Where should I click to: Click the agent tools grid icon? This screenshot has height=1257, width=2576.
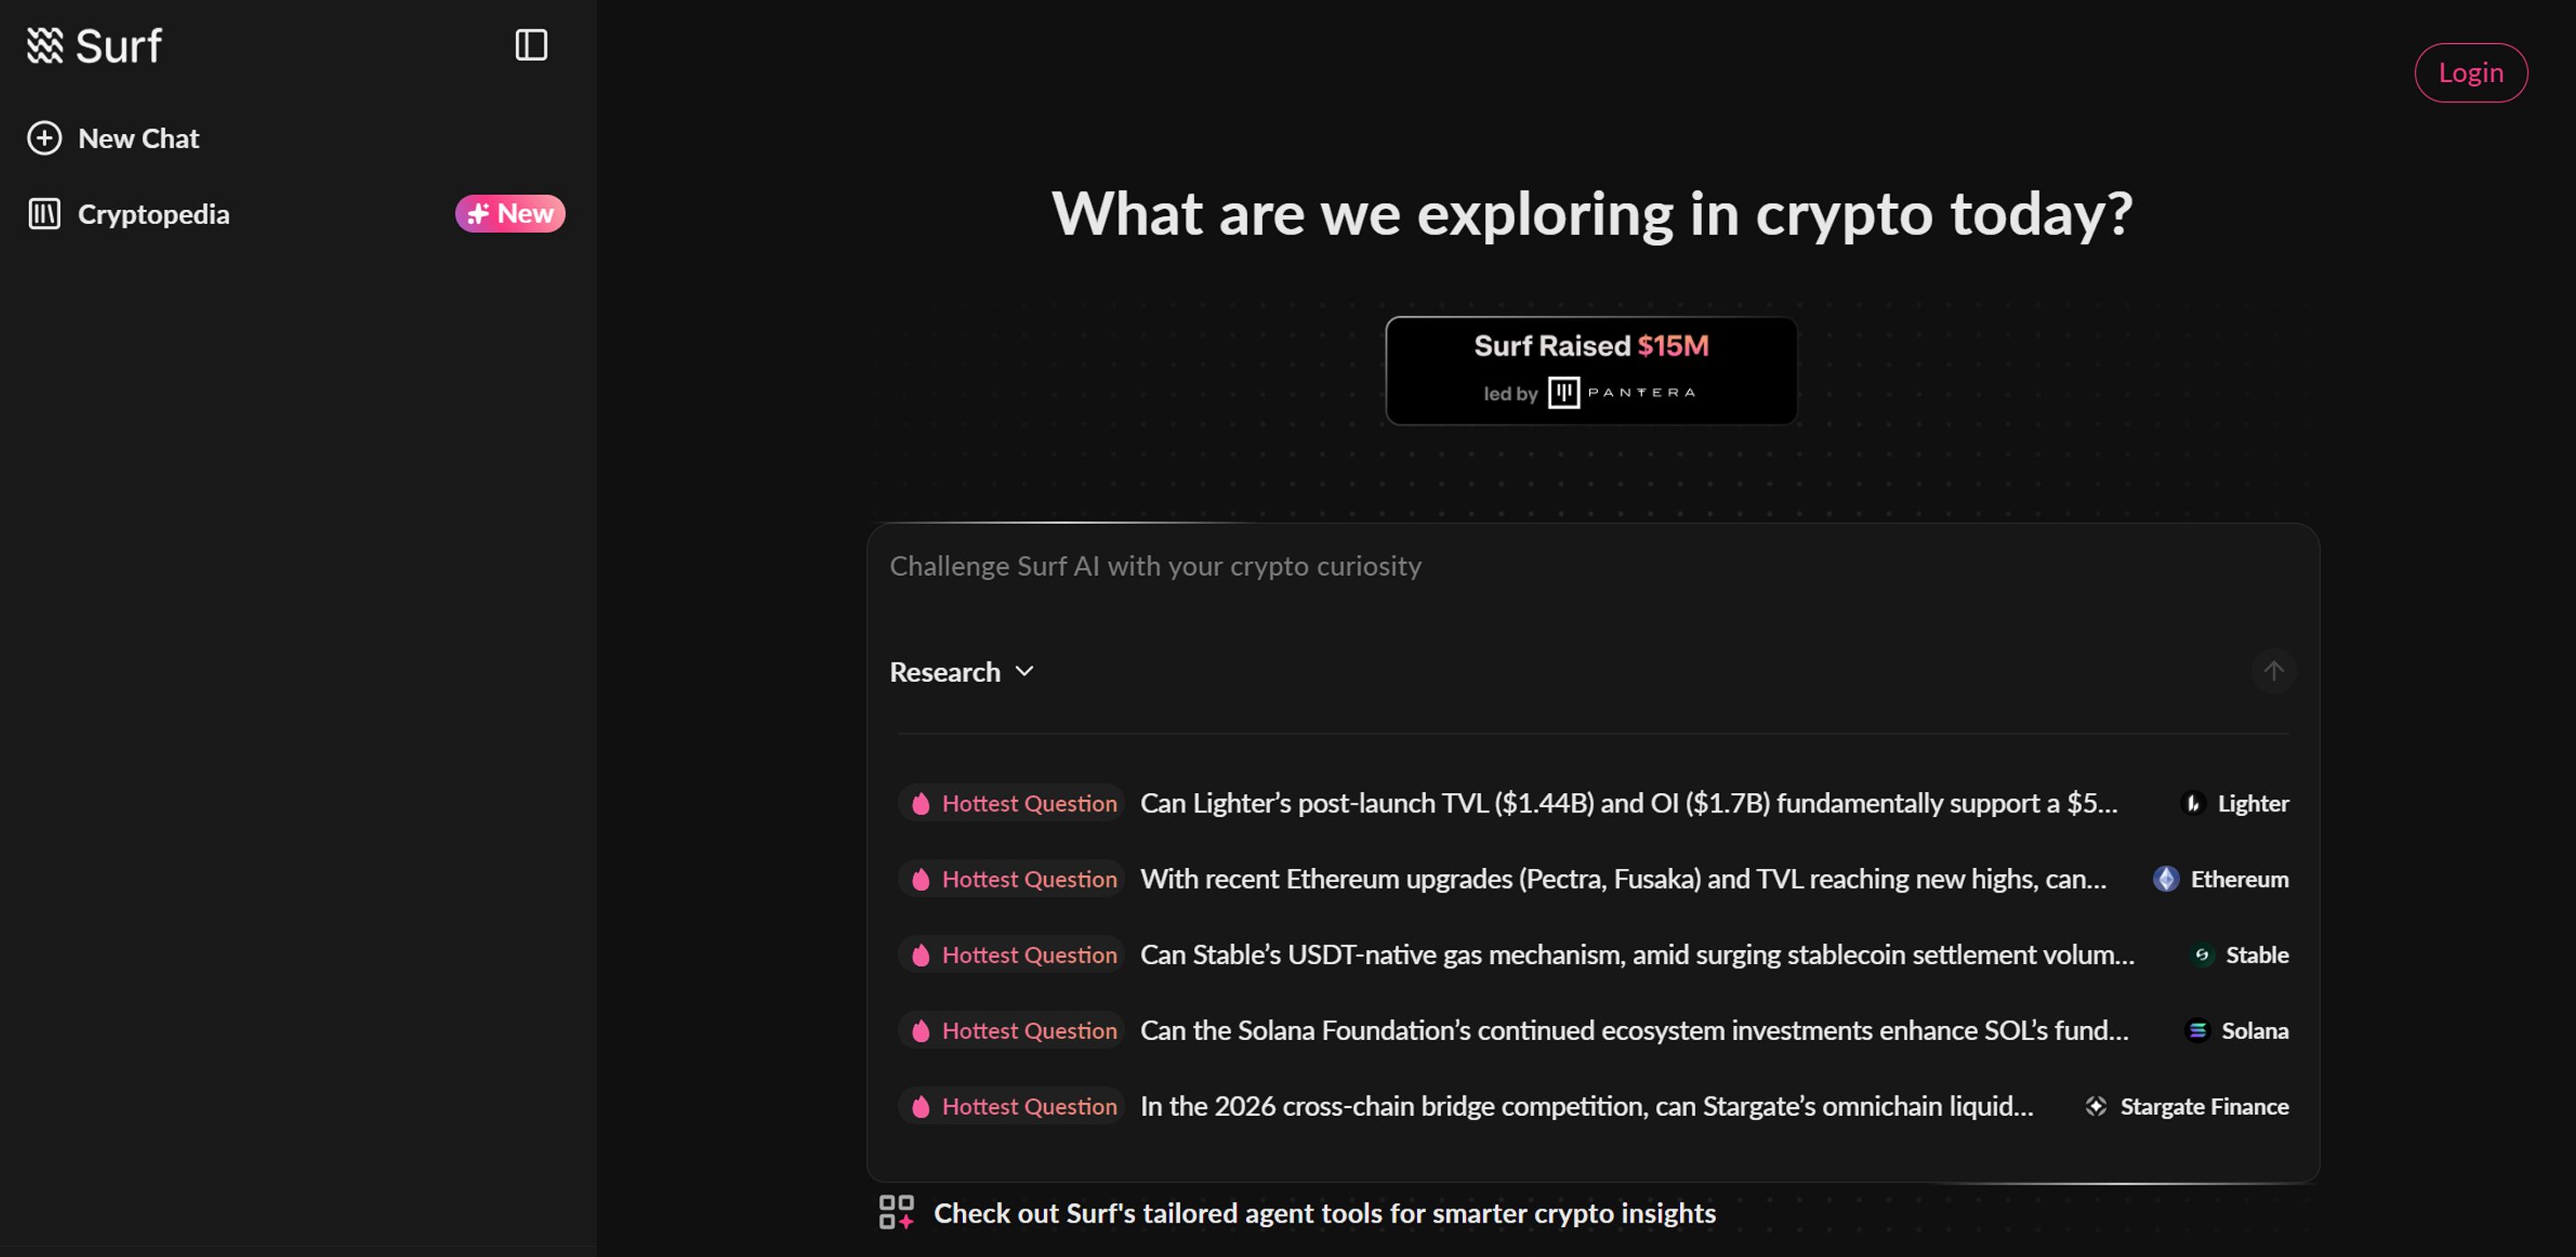point(896,1212)
